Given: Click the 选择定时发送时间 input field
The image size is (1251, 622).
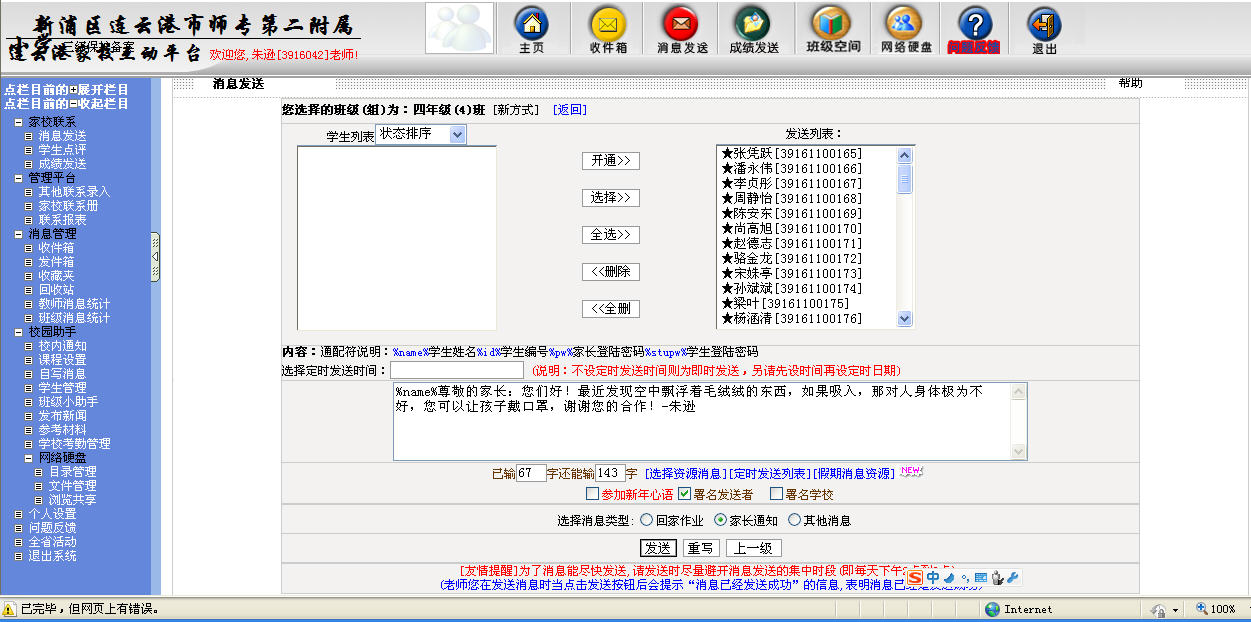Looking at the screenshot, I should tap(457, 370).
